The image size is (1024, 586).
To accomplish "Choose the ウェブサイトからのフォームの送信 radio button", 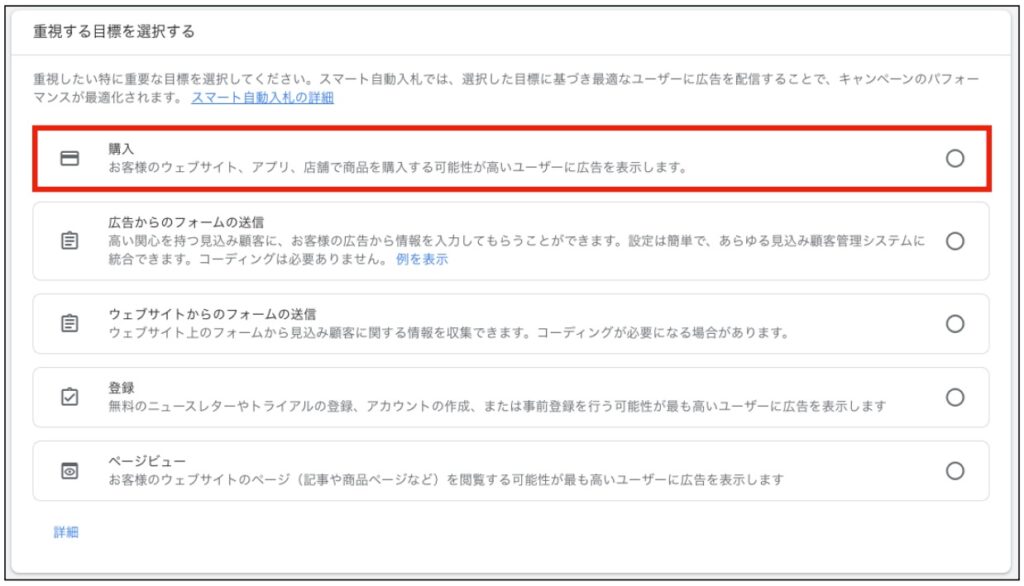I will (955, 323).
